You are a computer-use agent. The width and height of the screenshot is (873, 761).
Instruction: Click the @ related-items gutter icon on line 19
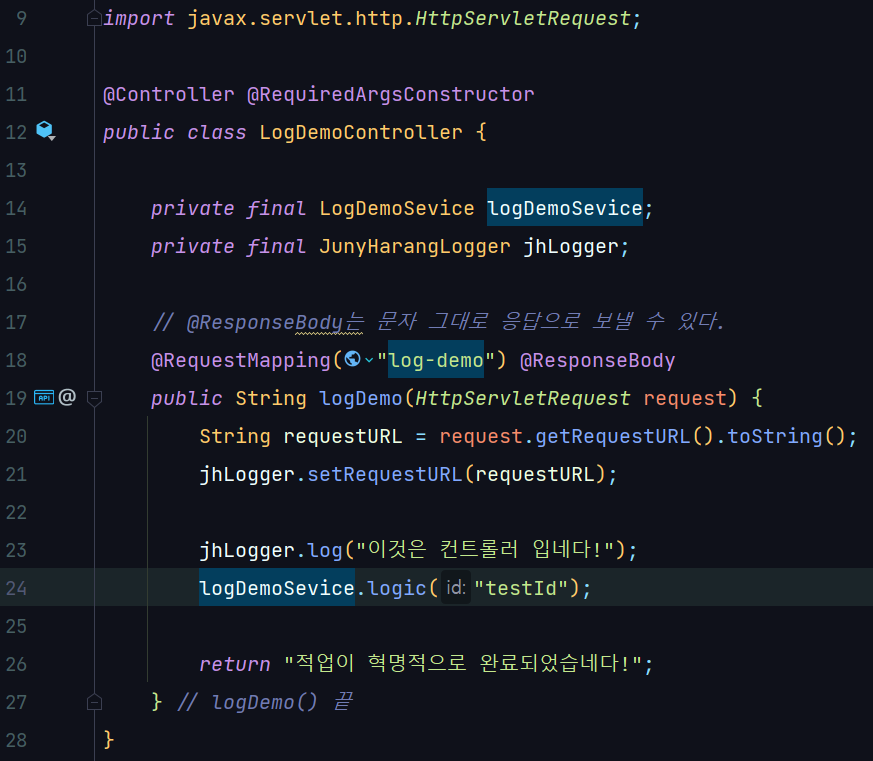[67, 397]
